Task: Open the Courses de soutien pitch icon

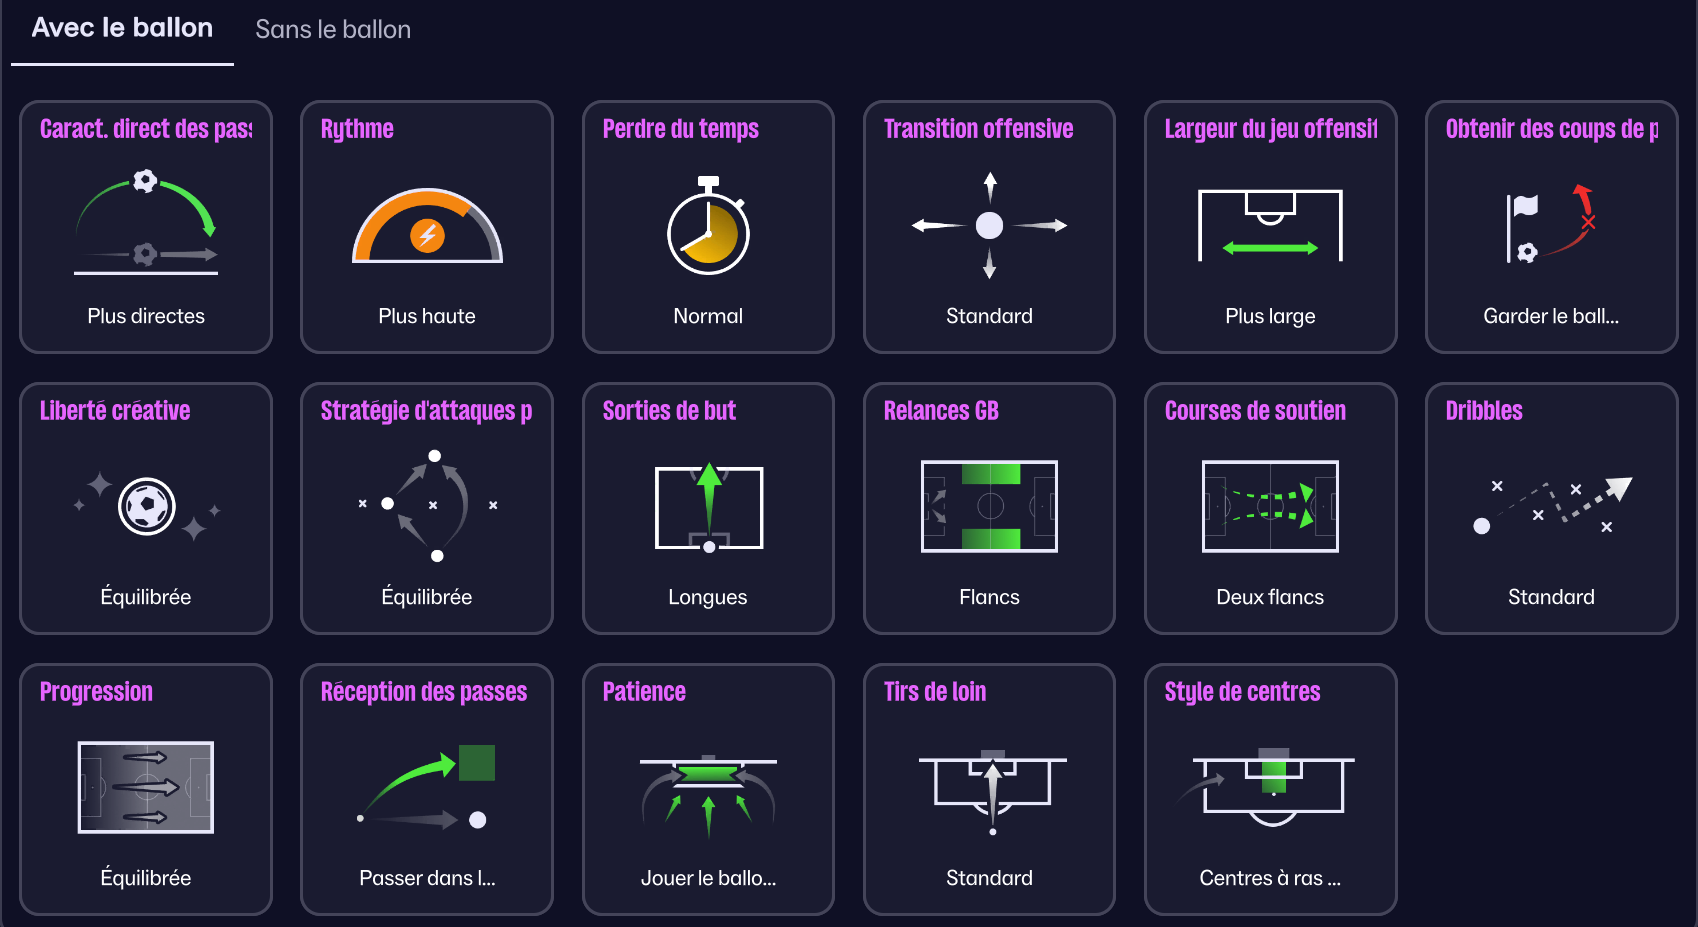Action: tap(1270, 506)
